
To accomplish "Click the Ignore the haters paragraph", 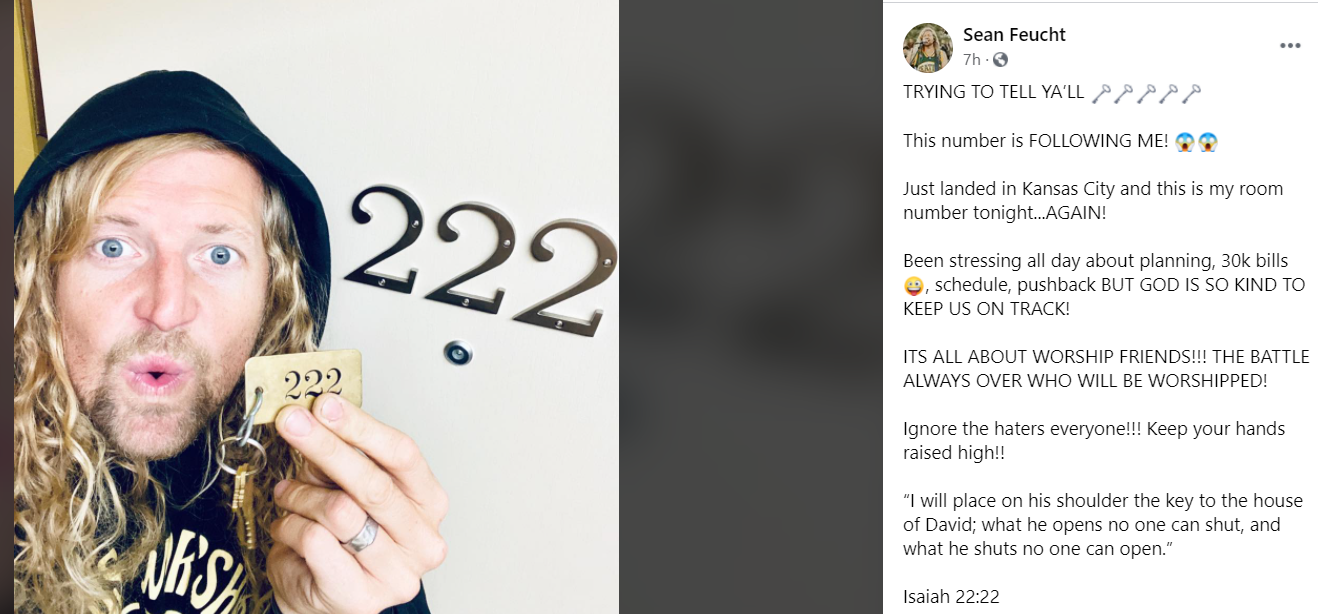I will tap(1094, 441).
